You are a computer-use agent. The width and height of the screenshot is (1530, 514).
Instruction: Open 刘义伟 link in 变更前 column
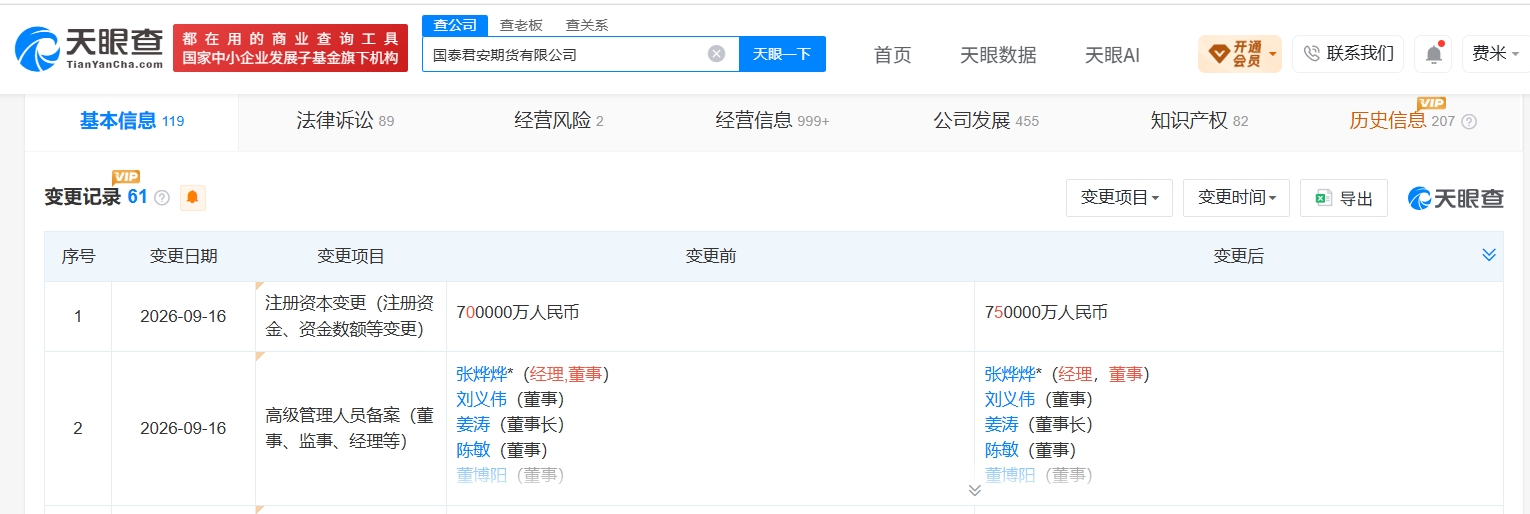click(x=482, y=399)
